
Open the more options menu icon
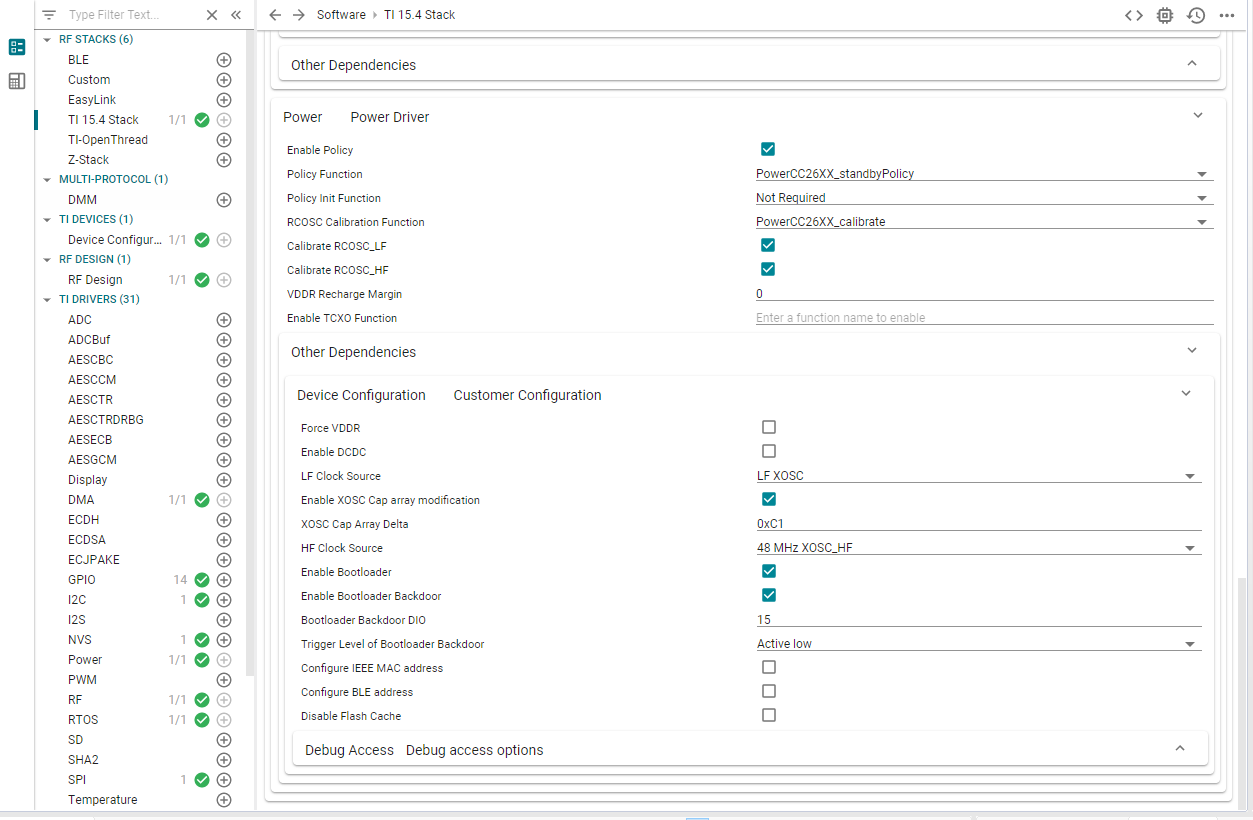(x=1226, y=15)
